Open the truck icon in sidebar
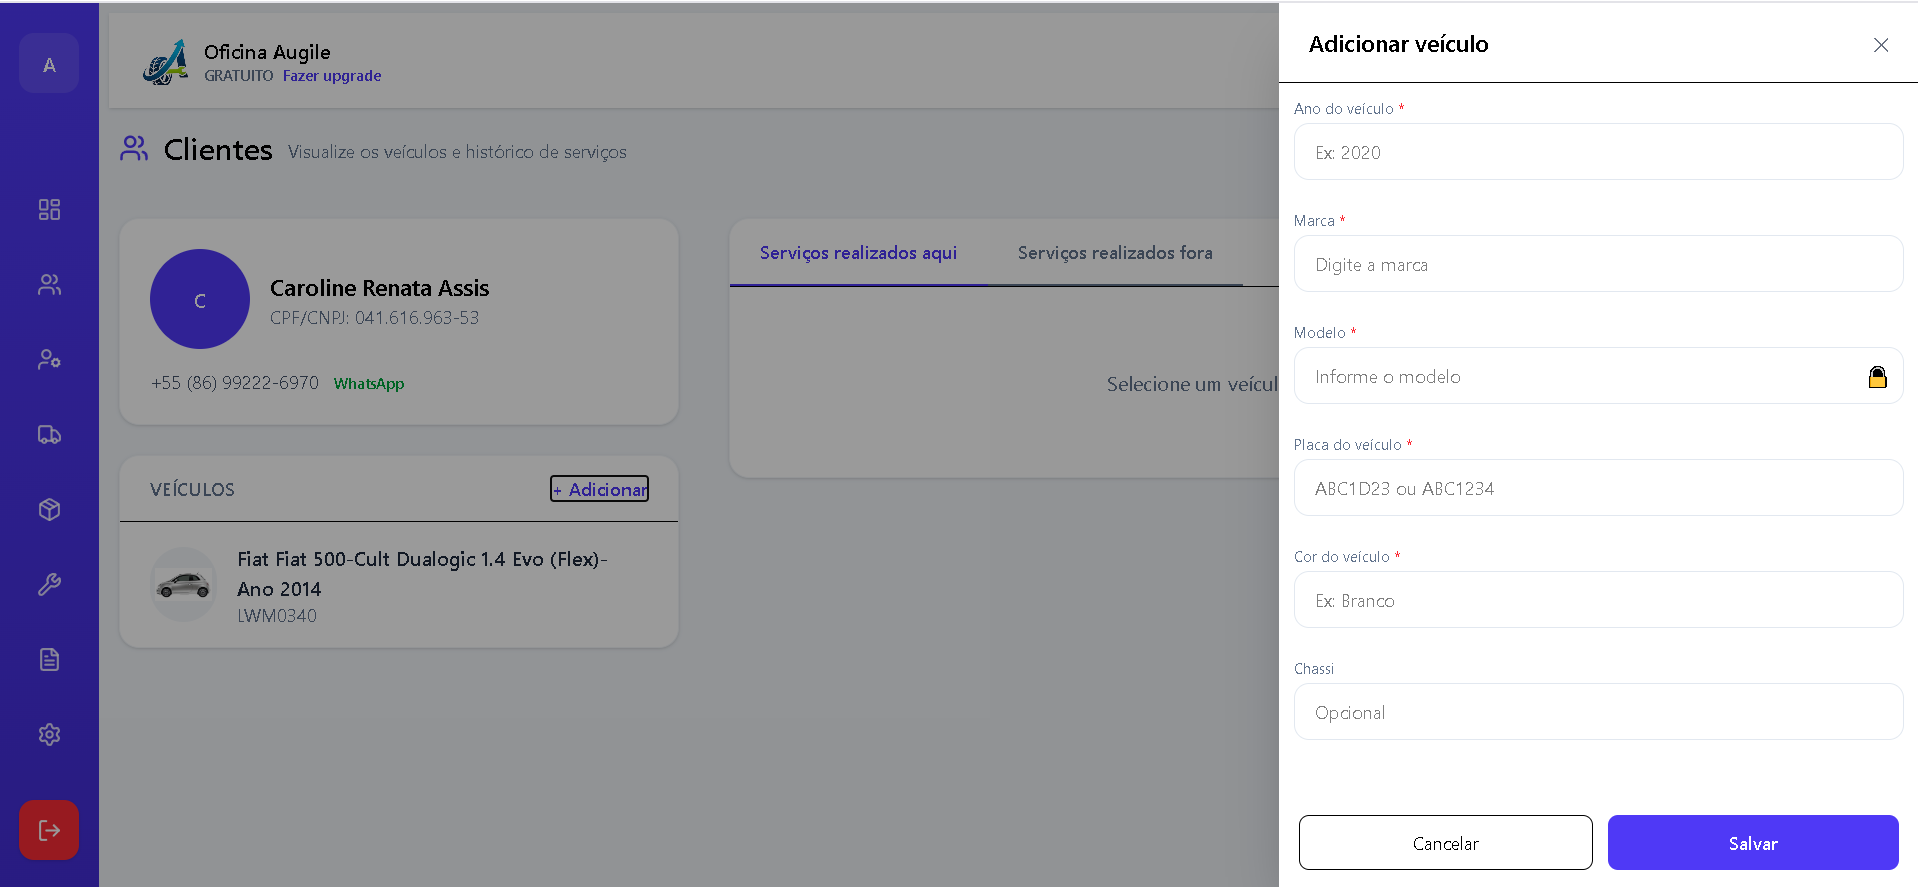The height and width of the screenshot is (887, 1918). point(49,434)
